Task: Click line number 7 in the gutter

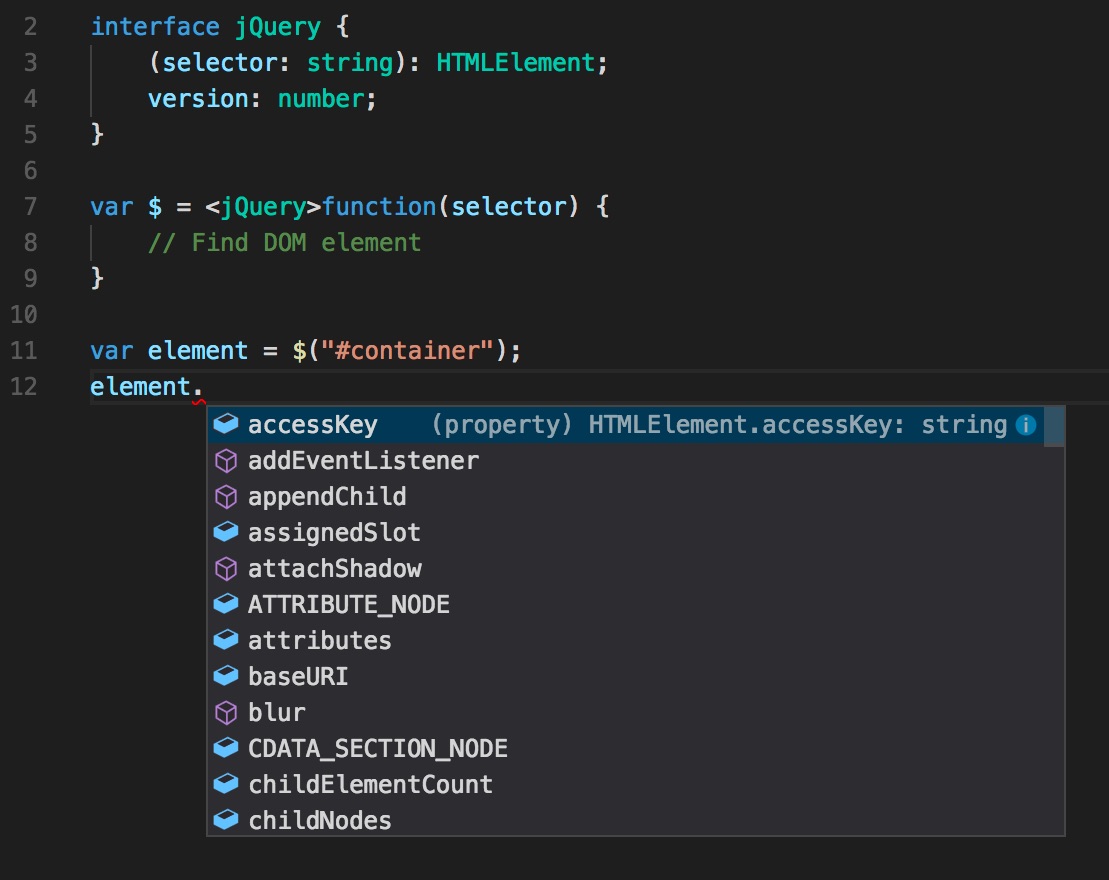Action: click(30, 207)
